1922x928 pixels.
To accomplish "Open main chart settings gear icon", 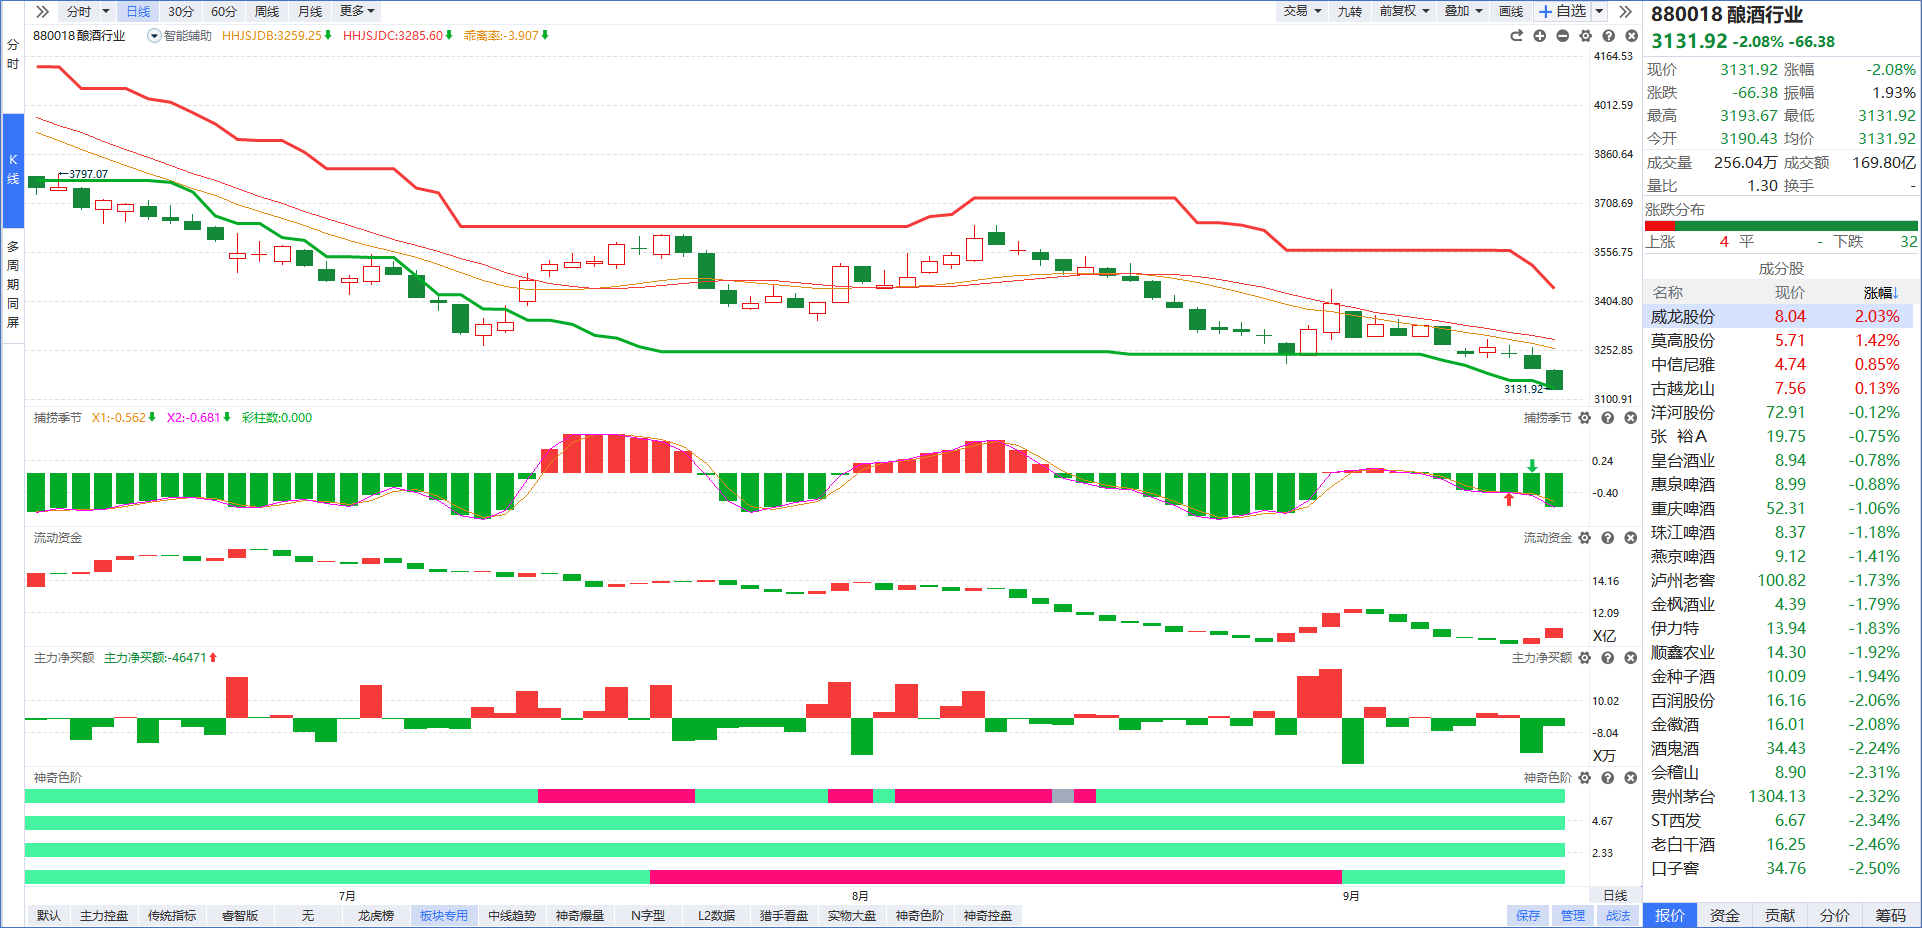I will tap(1586, 36).
